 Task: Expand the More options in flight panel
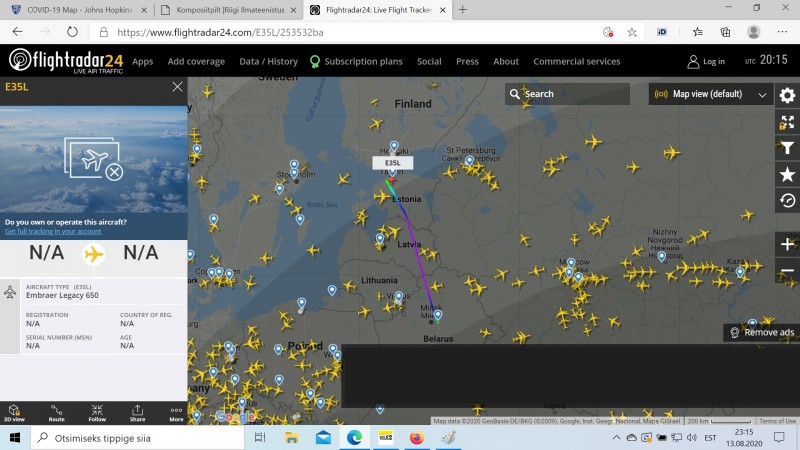point(176,412)
